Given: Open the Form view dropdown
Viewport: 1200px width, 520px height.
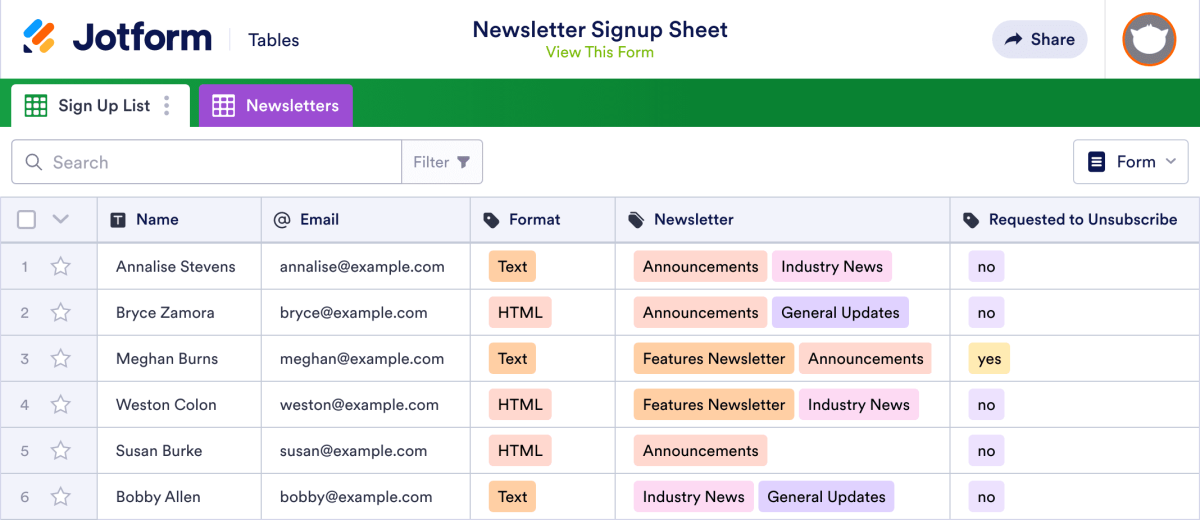Looking at the screenshot, I should [1131, 162].
